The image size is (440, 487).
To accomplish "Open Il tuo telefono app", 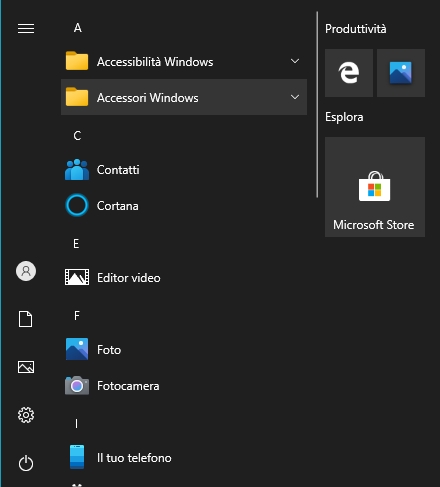I will (x=184, y=458).
